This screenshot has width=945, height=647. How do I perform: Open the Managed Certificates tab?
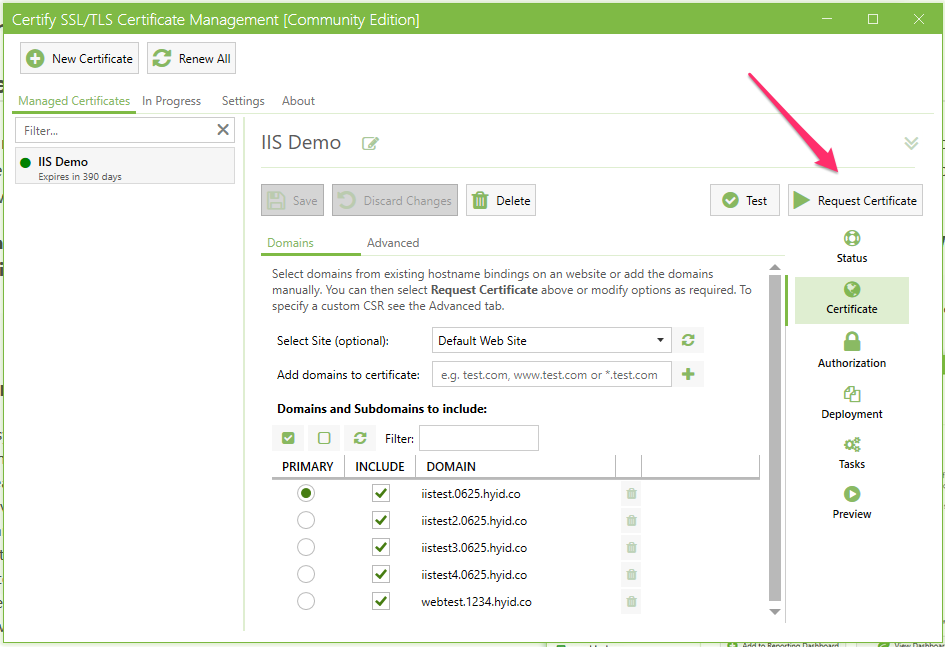(74, 101)
